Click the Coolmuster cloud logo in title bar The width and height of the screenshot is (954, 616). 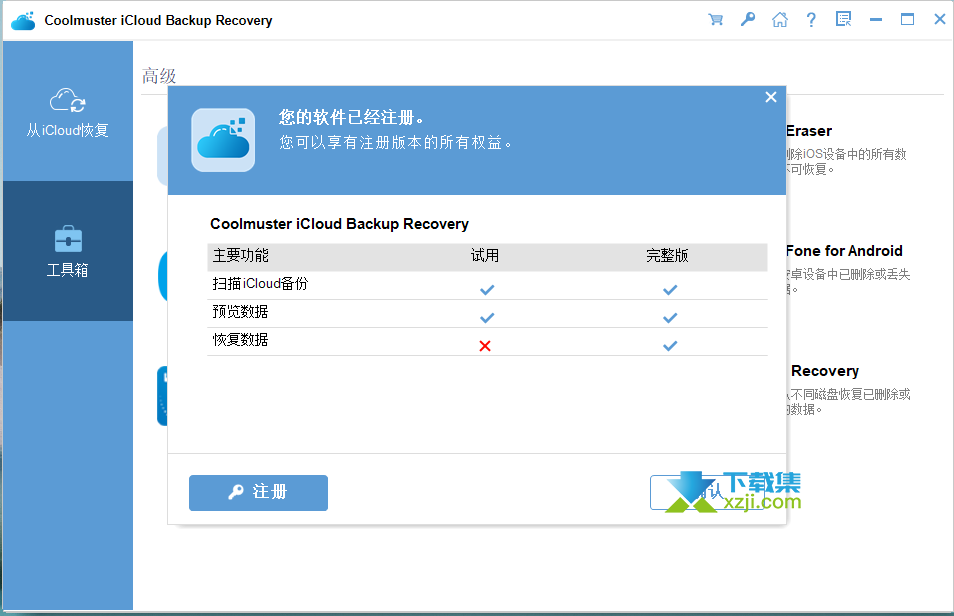(x=23, y=21)
